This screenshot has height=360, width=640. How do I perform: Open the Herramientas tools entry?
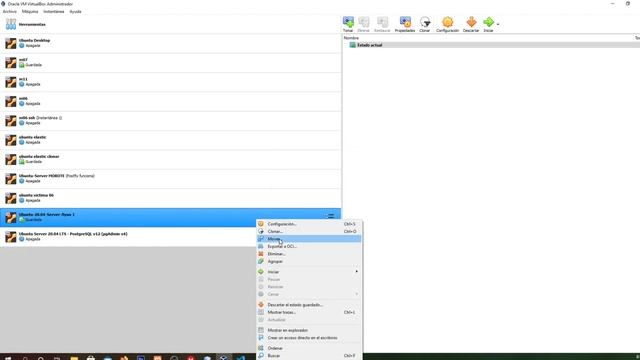pos(171,24)
